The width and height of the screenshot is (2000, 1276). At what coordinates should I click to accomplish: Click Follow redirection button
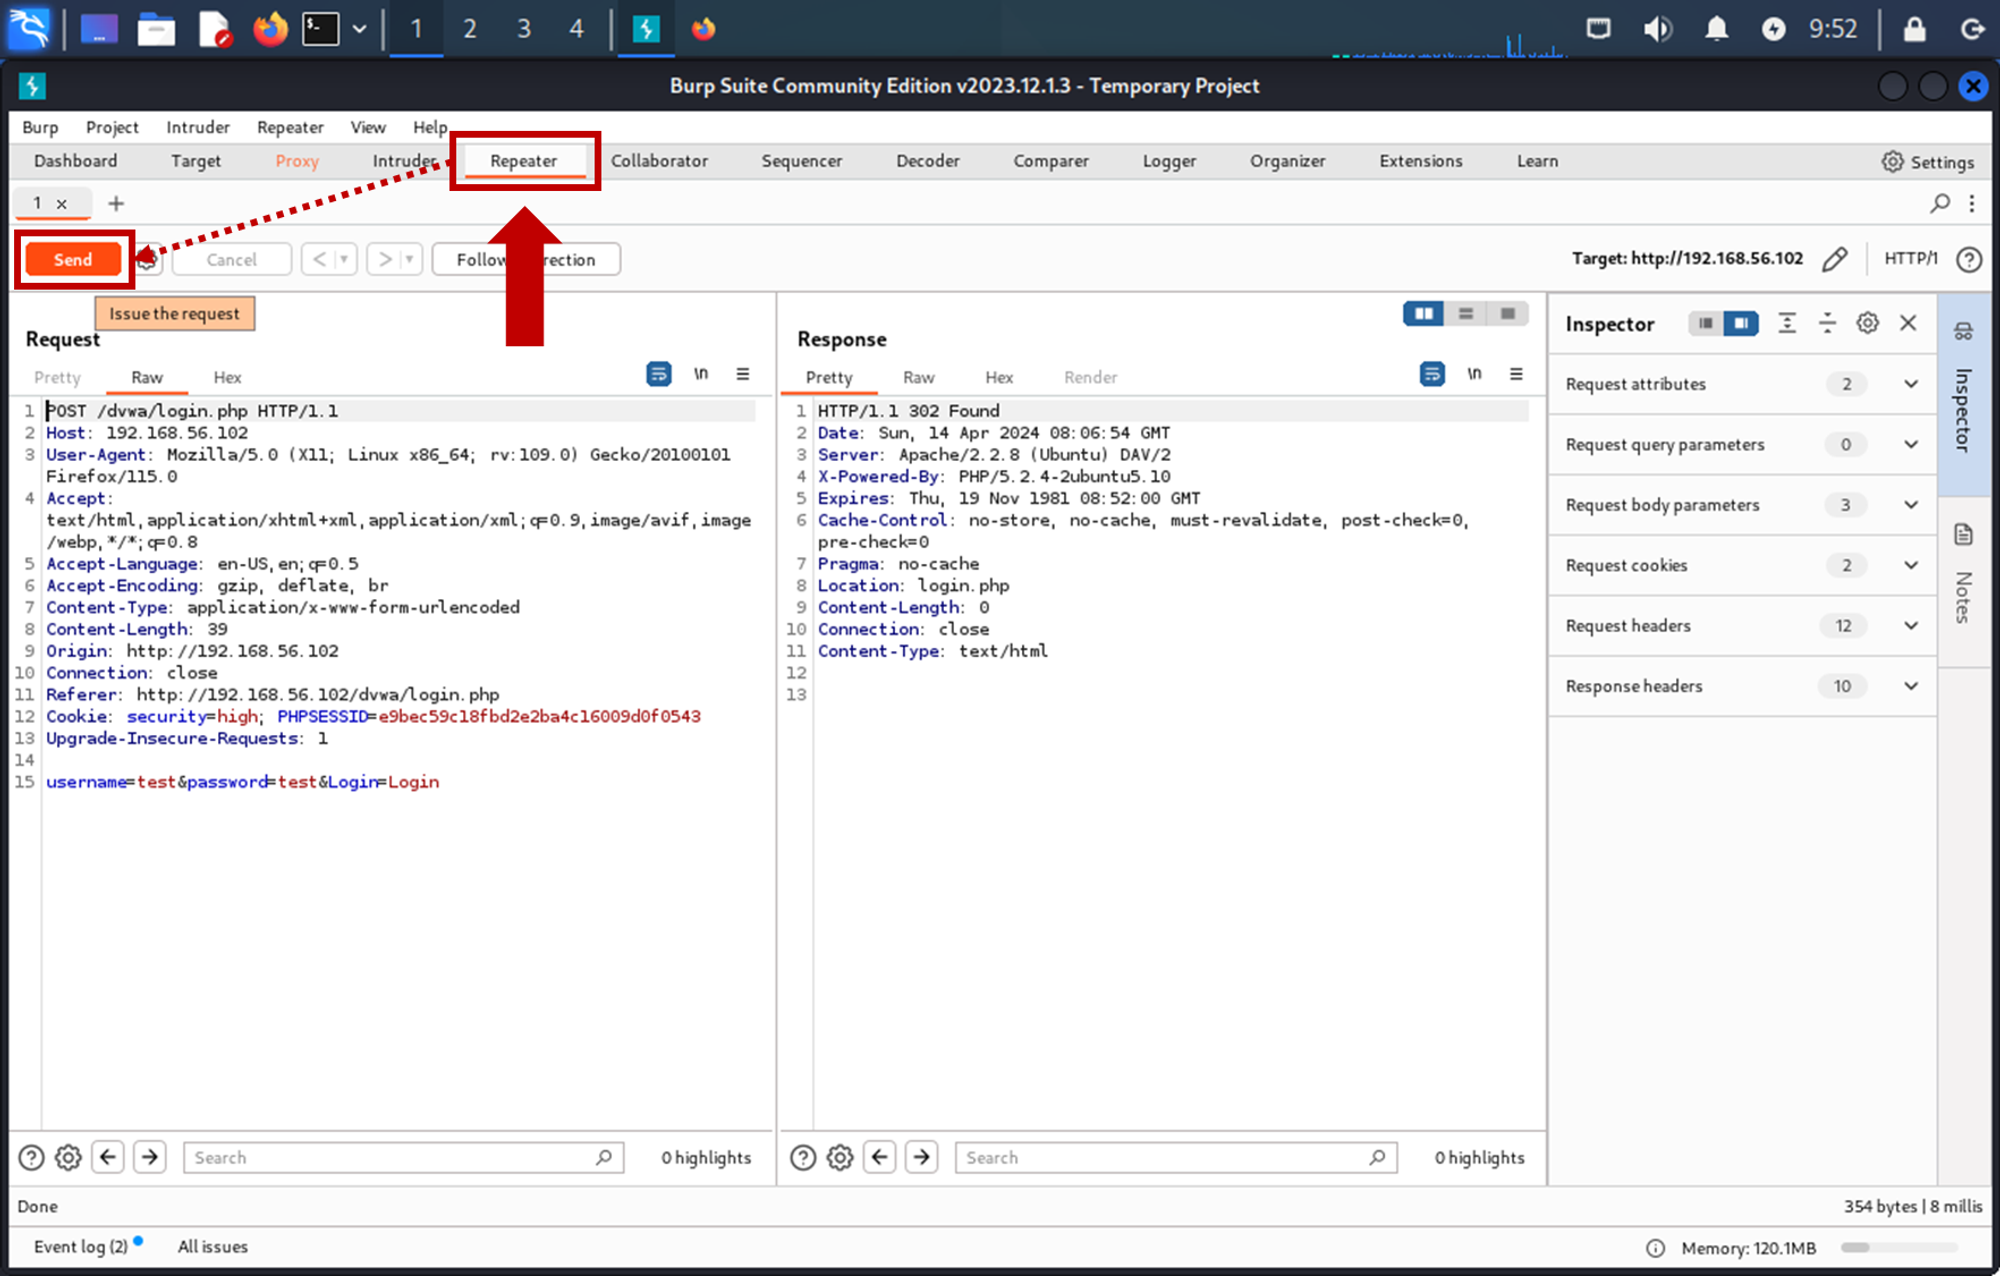[526, 259]
